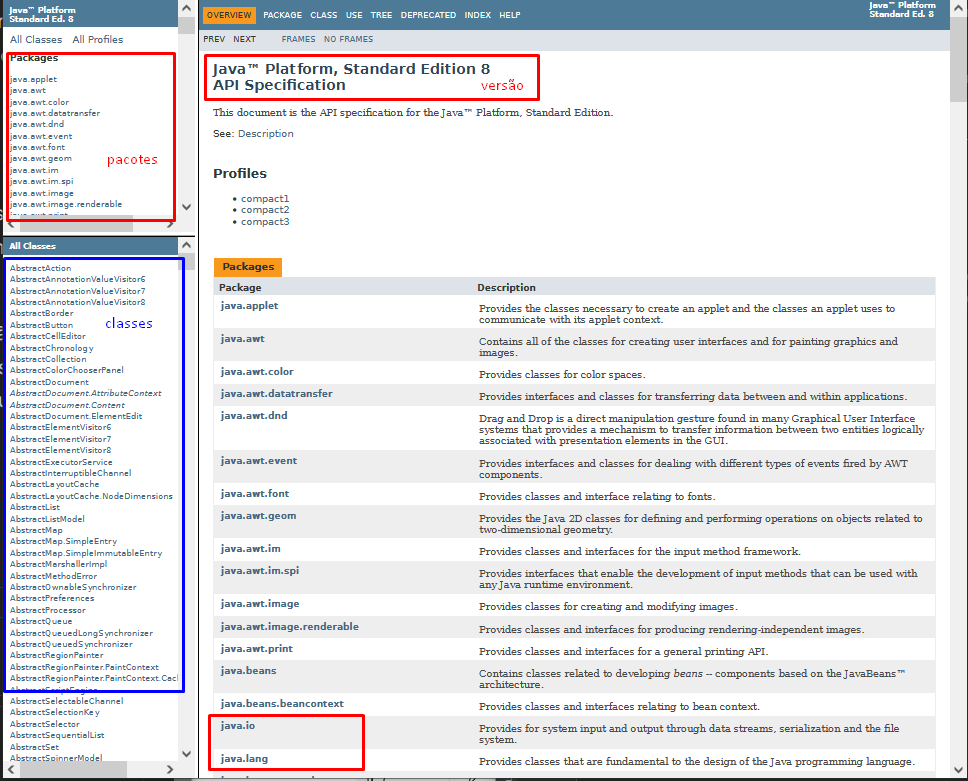Select AbstractButton in class list
This screenshot has height=781, width=968.
41,325
